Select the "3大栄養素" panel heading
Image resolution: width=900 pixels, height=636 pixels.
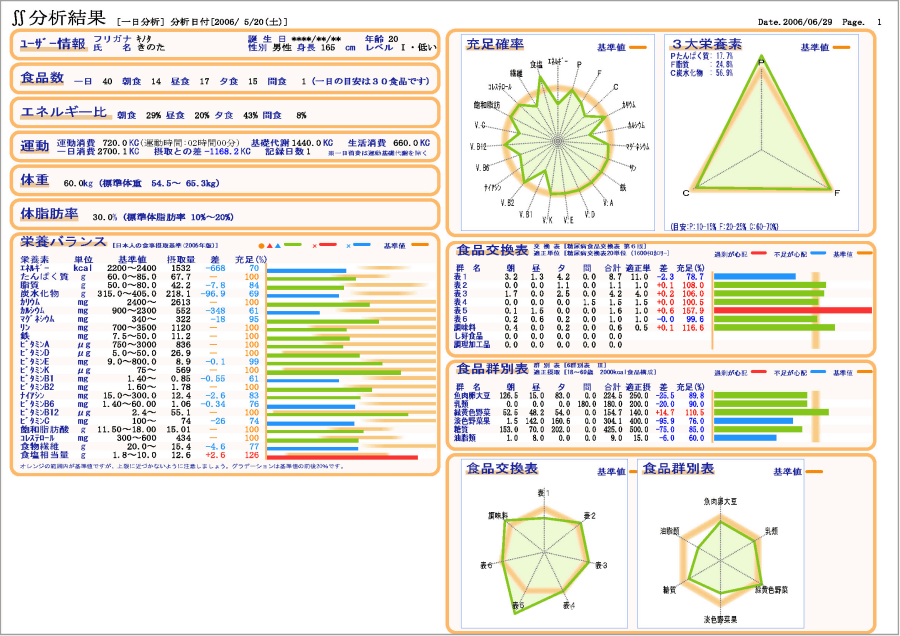[707, 44]
